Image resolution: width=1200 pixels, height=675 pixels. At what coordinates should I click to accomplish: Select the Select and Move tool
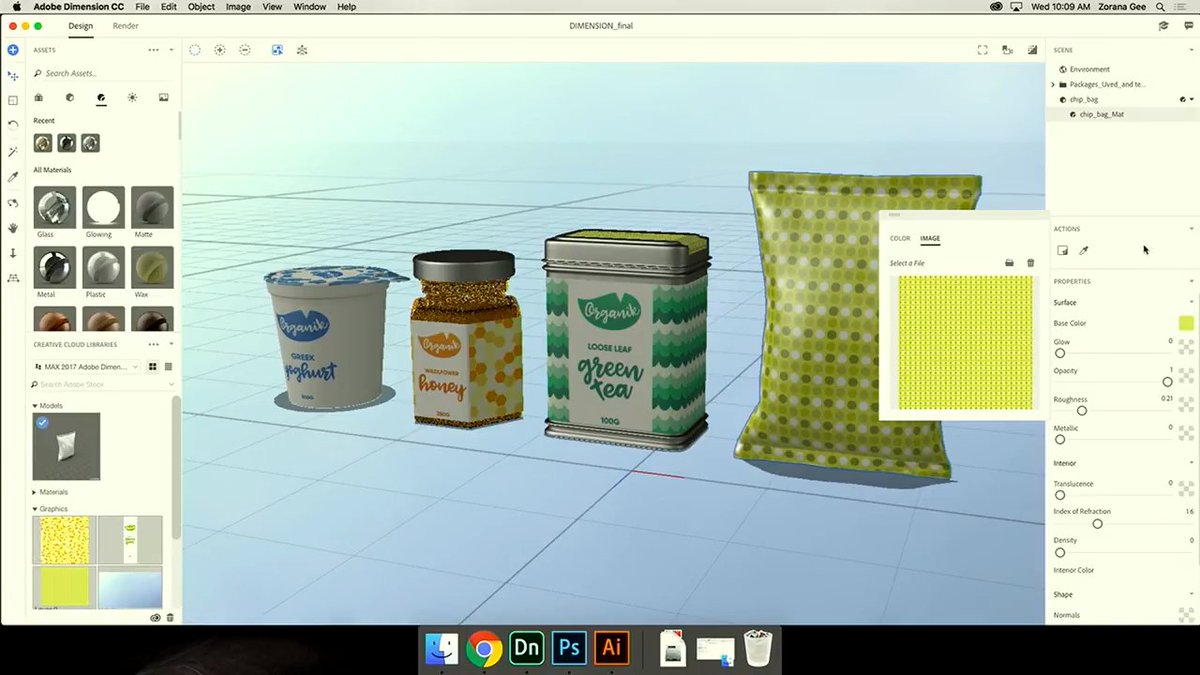tap(13, 75)
